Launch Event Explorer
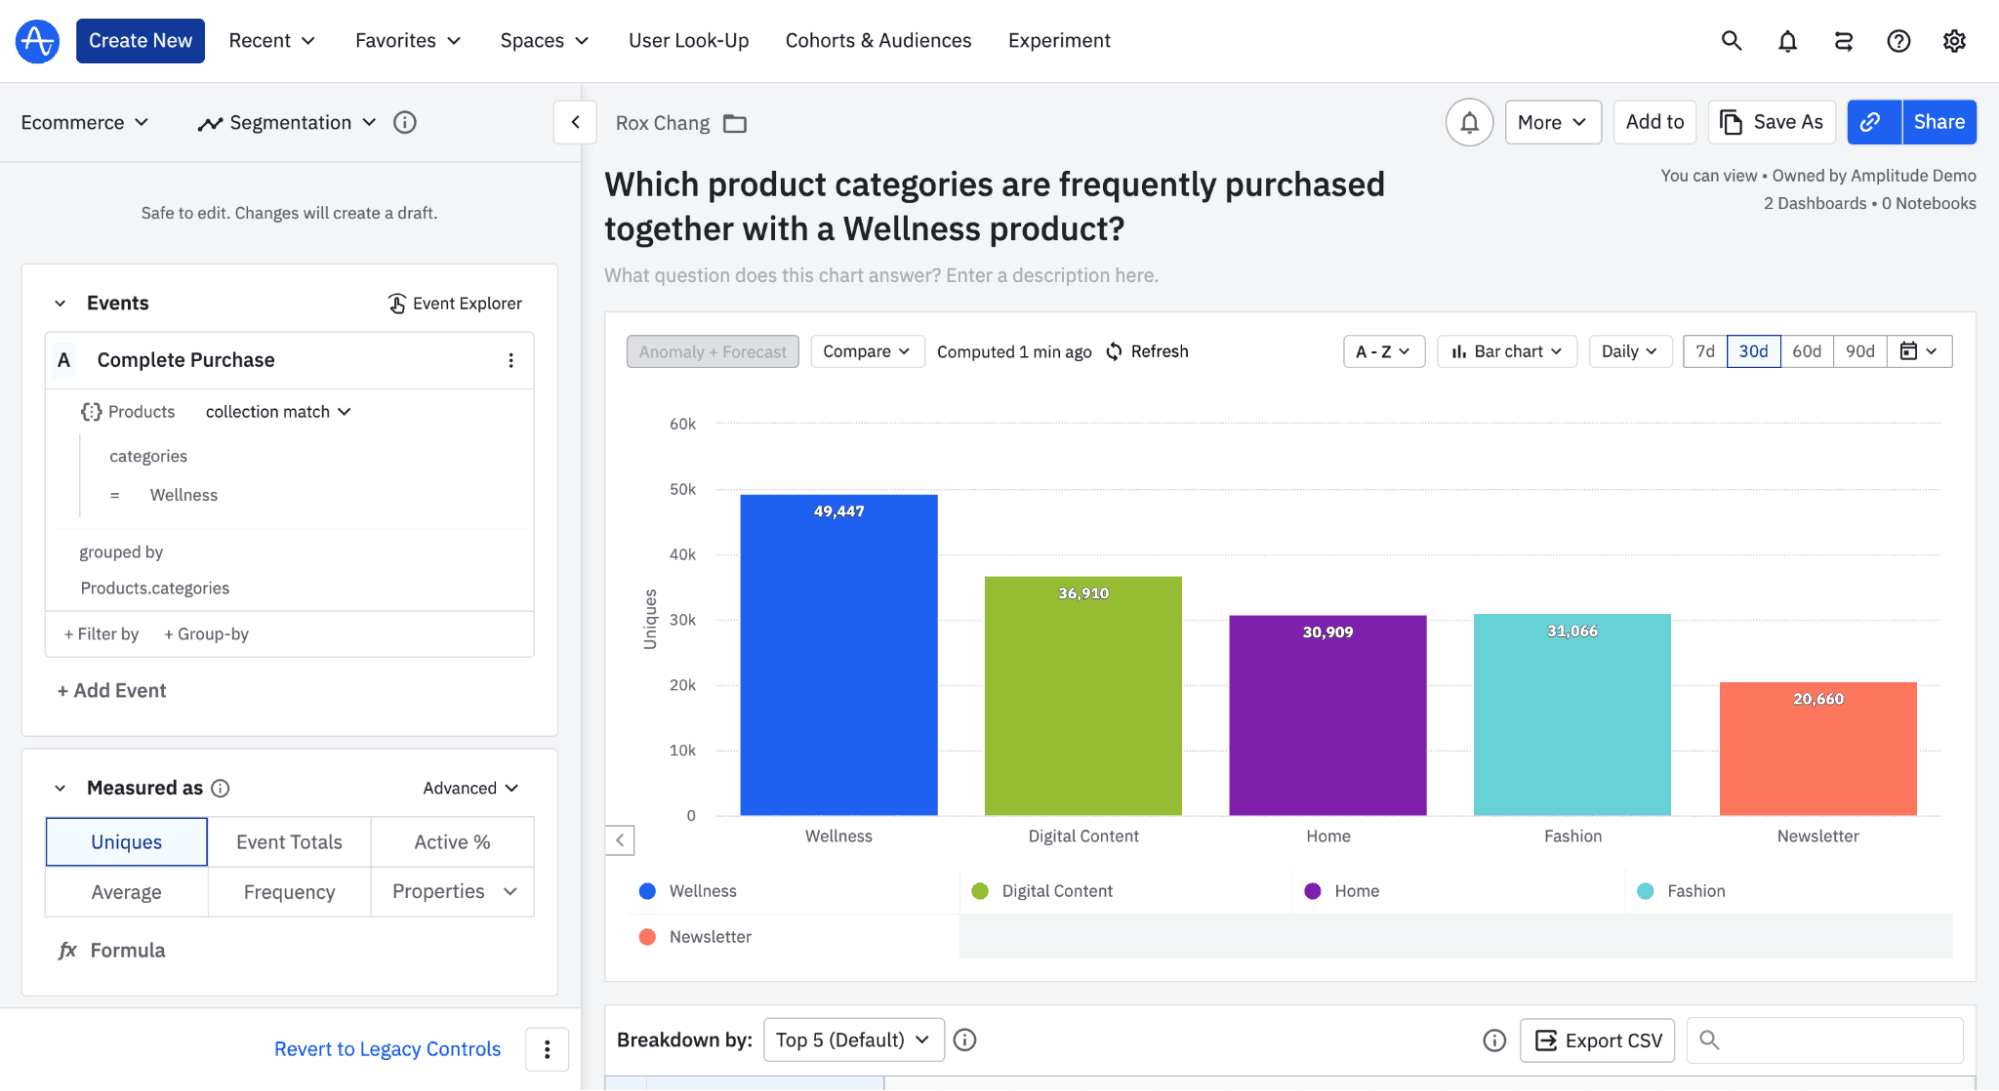1999x1091 pixels. tap(455, 303)
